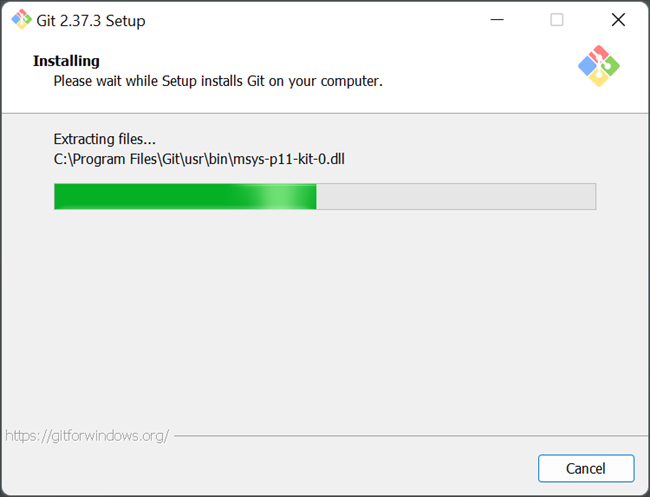Open the gitforwindows.org link
The width and height of the screenshot is (650, 497).
pos(87,436)
